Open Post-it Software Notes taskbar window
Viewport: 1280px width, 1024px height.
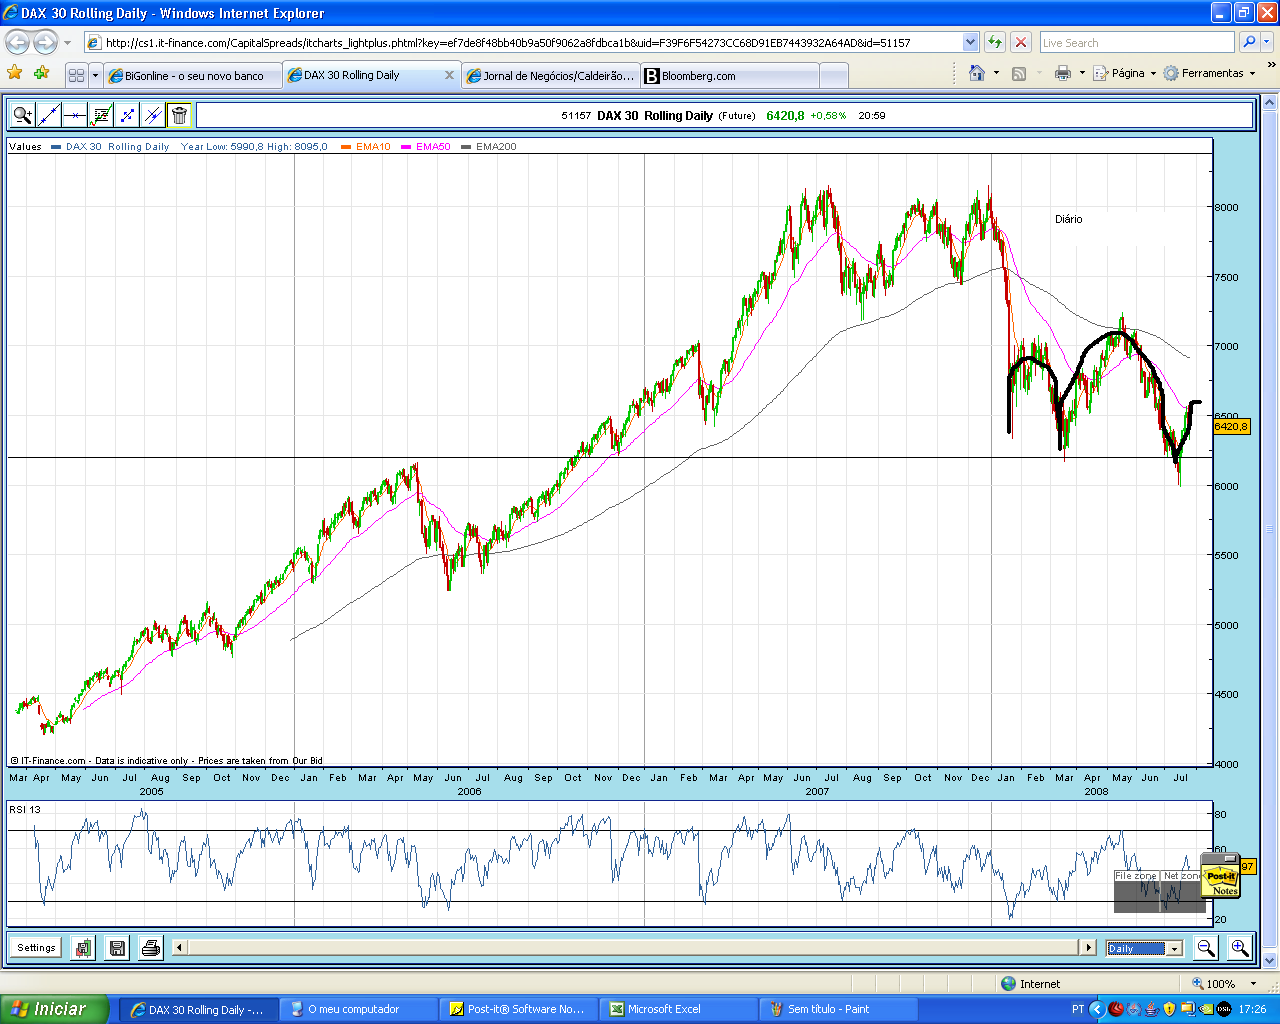click(x=519, y=1009)
